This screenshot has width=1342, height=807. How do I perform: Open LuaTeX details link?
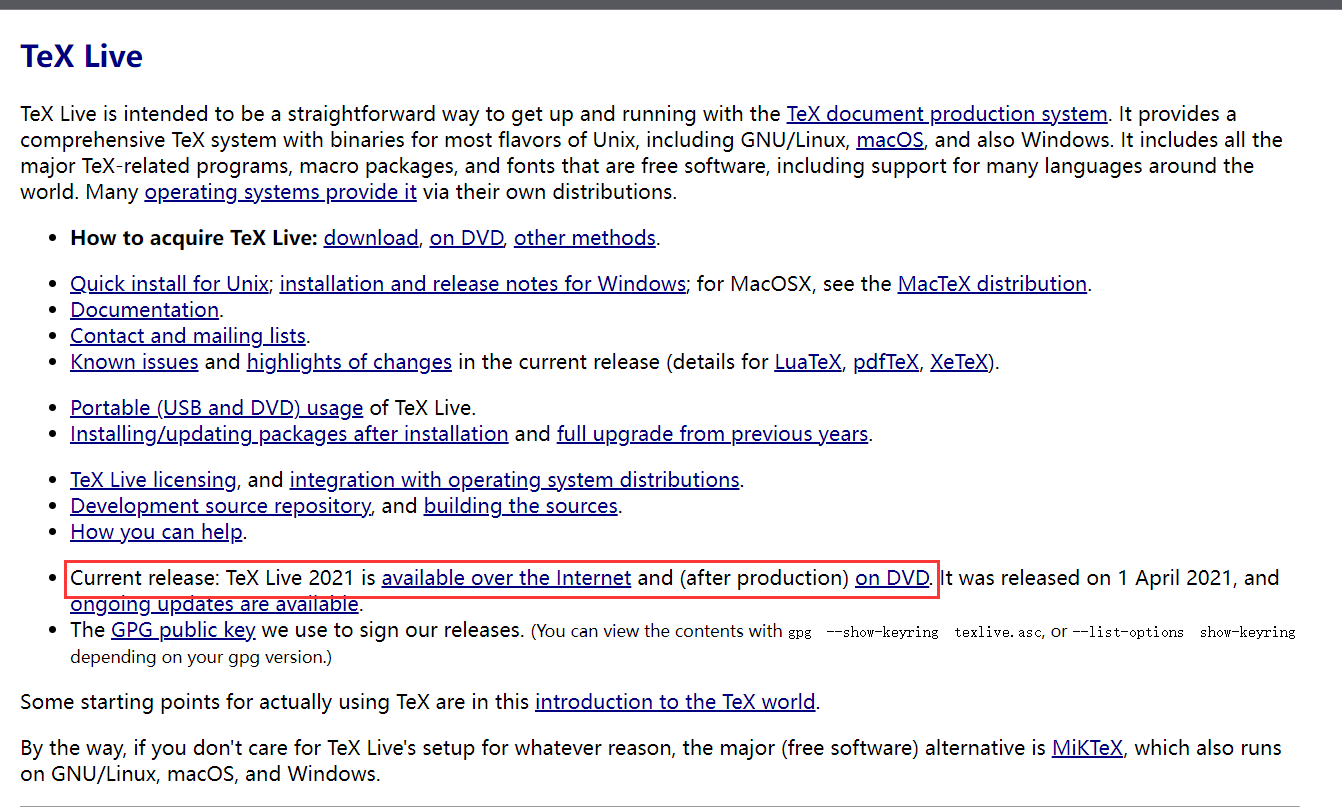[x=808, y=362]
